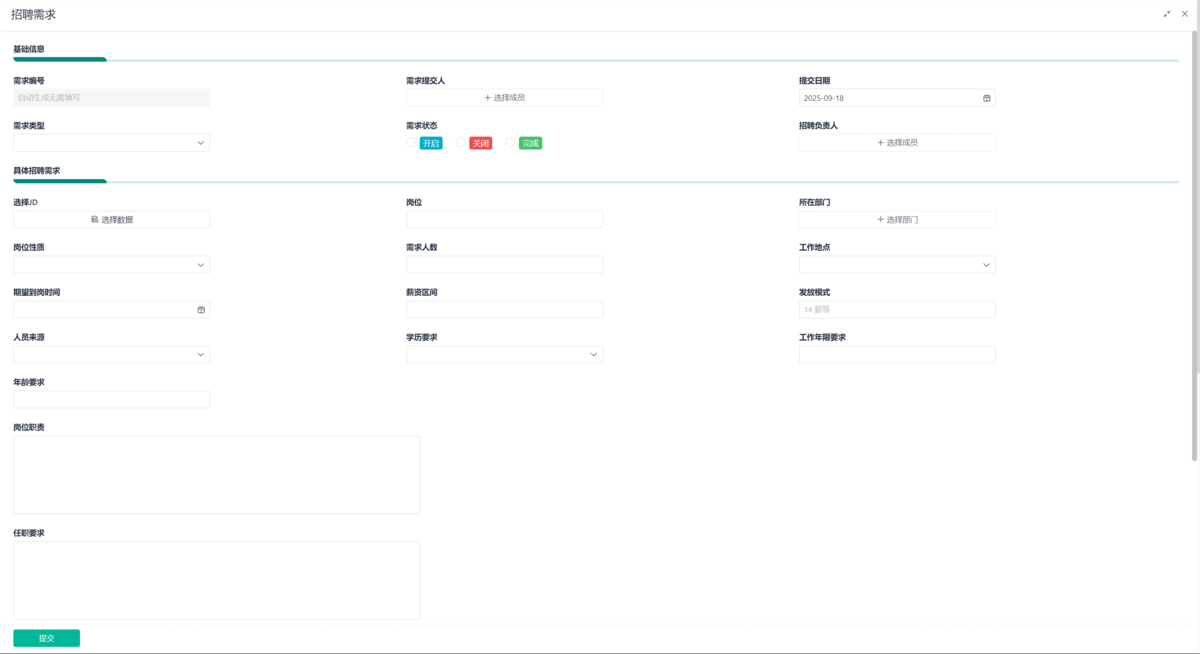
Task: Click the 基础信息 section heading
Action: tap(29, 49)
